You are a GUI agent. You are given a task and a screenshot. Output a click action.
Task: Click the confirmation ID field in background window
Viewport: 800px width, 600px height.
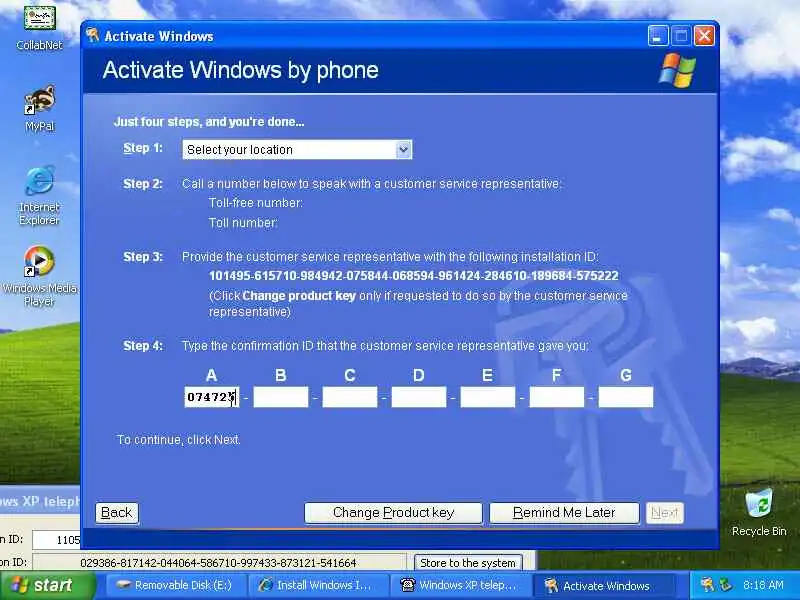[x=219, y=563]
